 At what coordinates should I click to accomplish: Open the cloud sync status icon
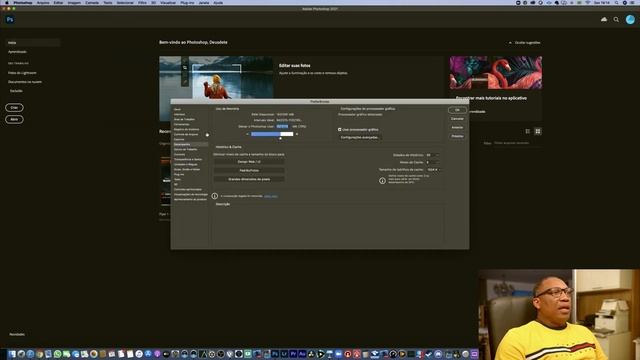pyautogui.click(x=604, y=19)
